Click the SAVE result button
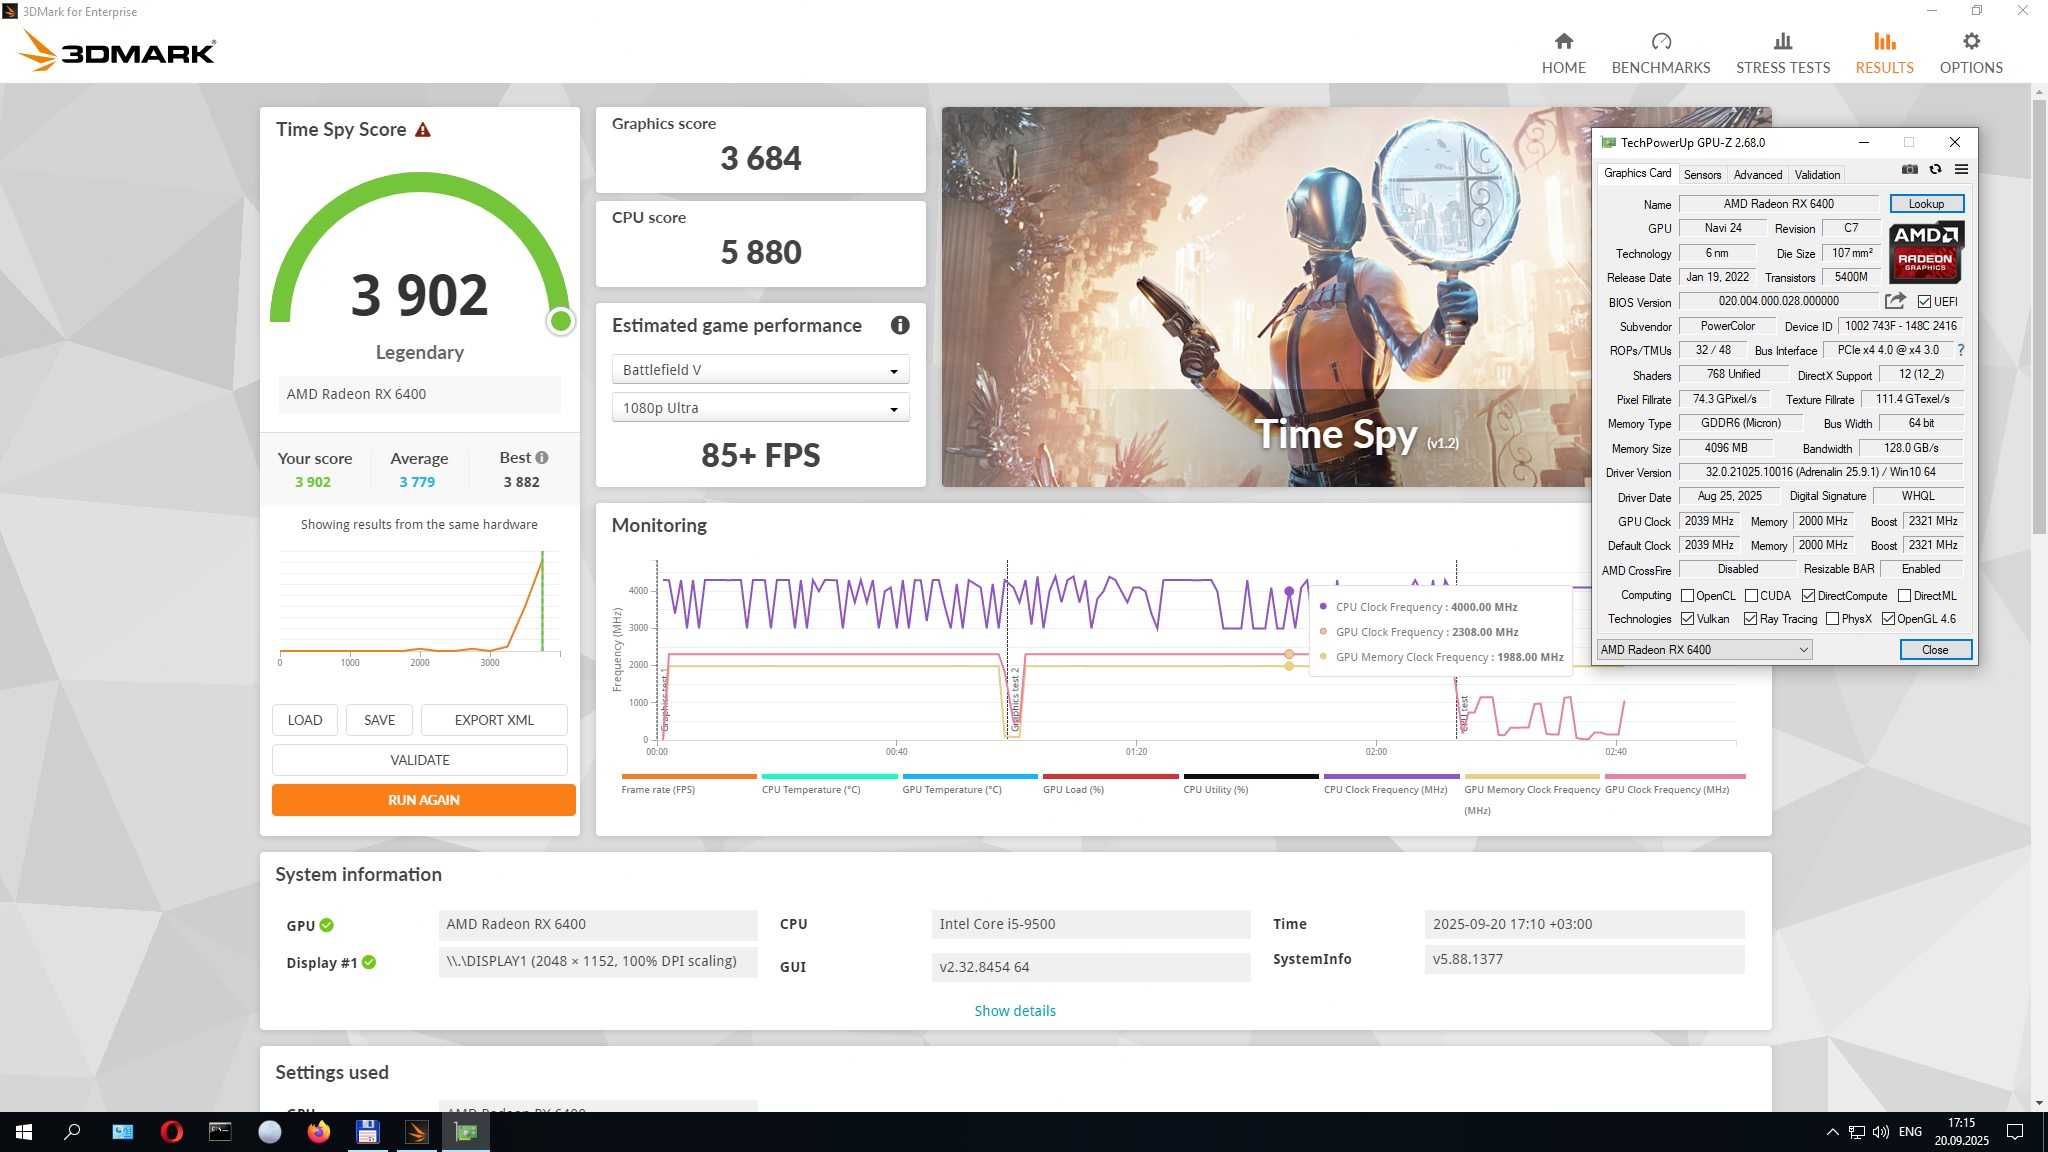Image resolution: width=2048 pixels, height=1152 pixels. click(379, 720)
